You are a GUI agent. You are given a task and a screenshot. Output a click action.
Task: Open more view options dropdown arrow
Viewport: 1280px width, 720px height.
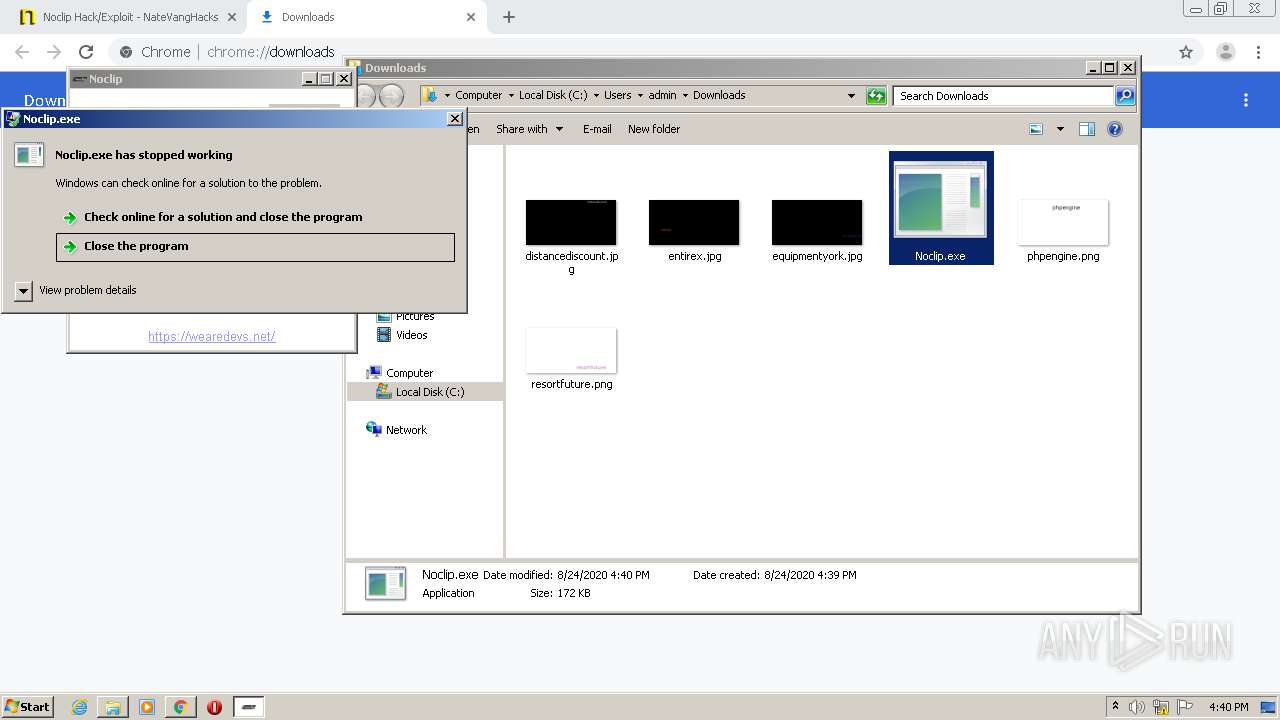1060,129
